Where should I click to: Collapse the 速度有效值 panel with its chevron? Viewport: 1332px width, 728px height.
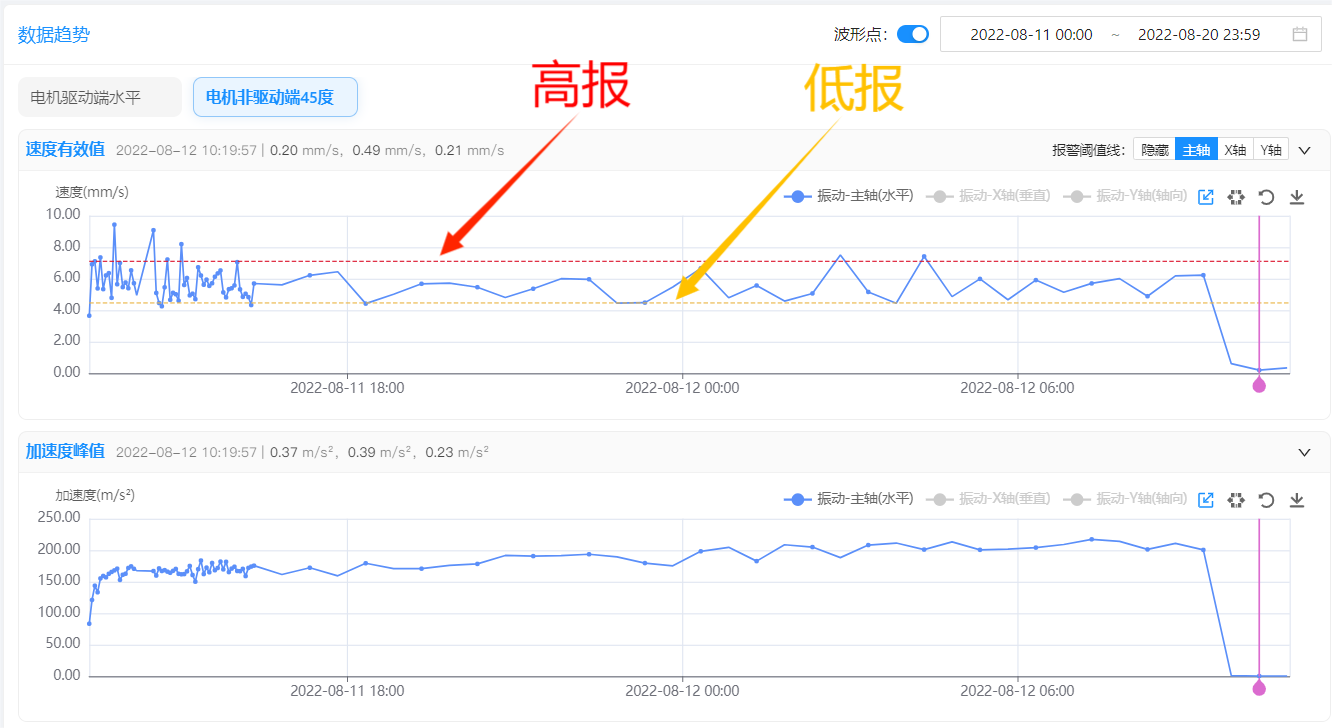click(1304, 150)
